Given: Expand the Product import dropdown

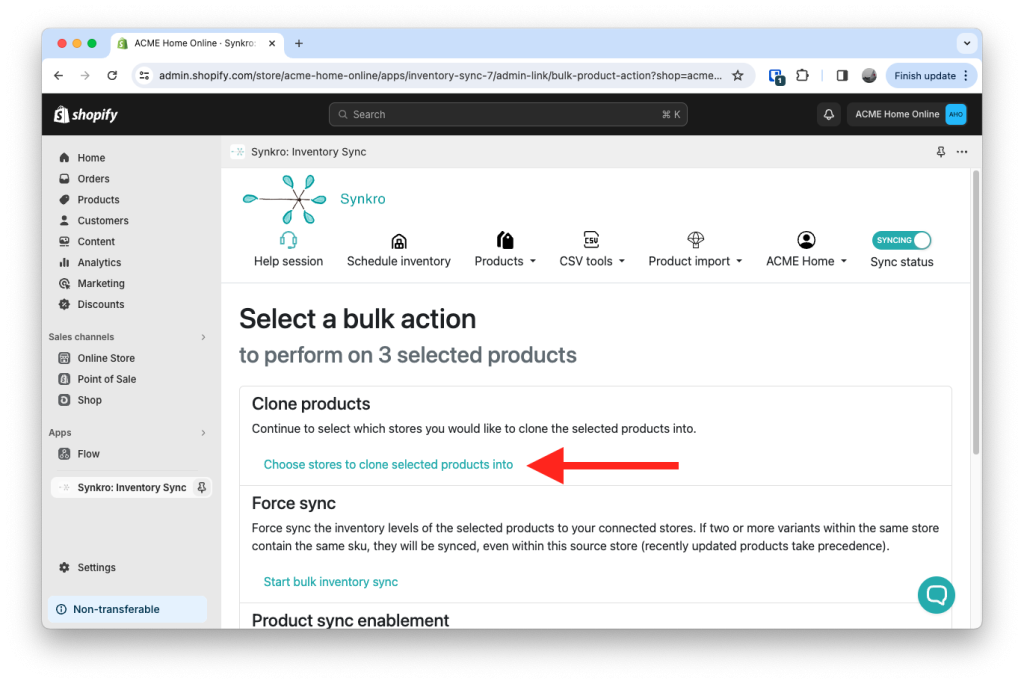Looking at the screenshot, I should (695, 261).
